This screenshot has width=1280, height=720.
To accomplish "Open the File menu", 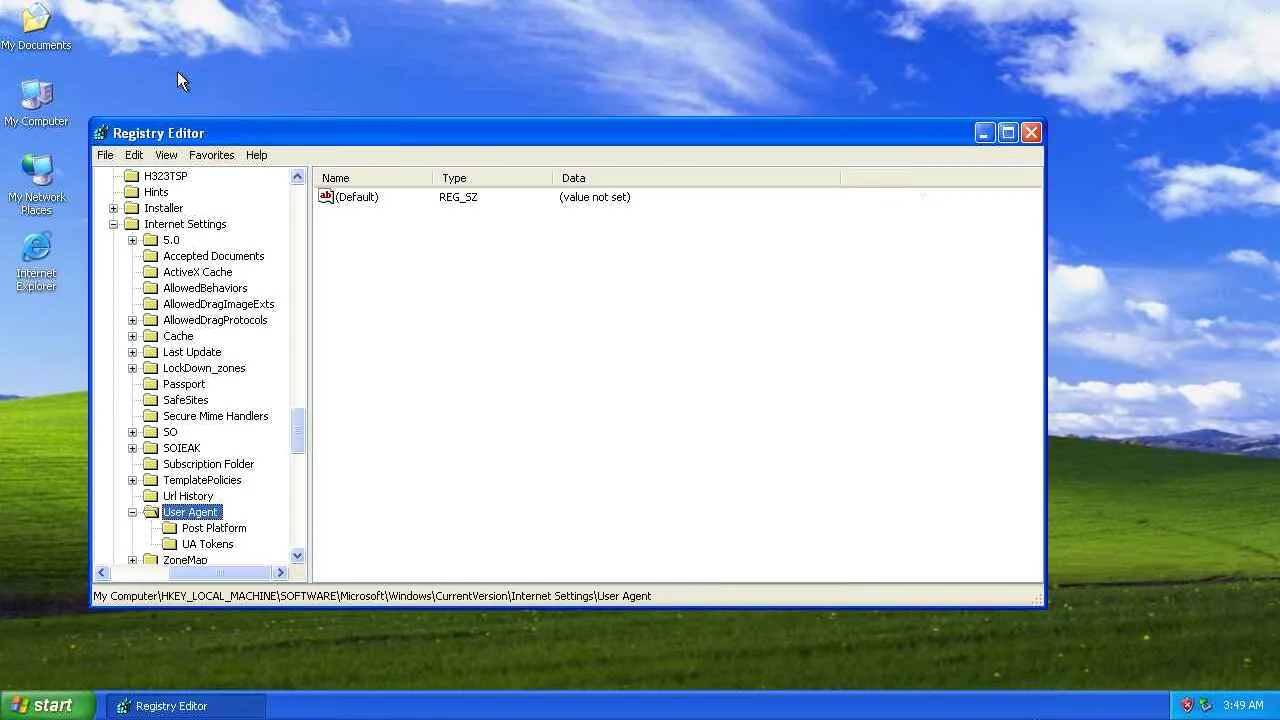I will pyautogui.click(x=105, y=155).
